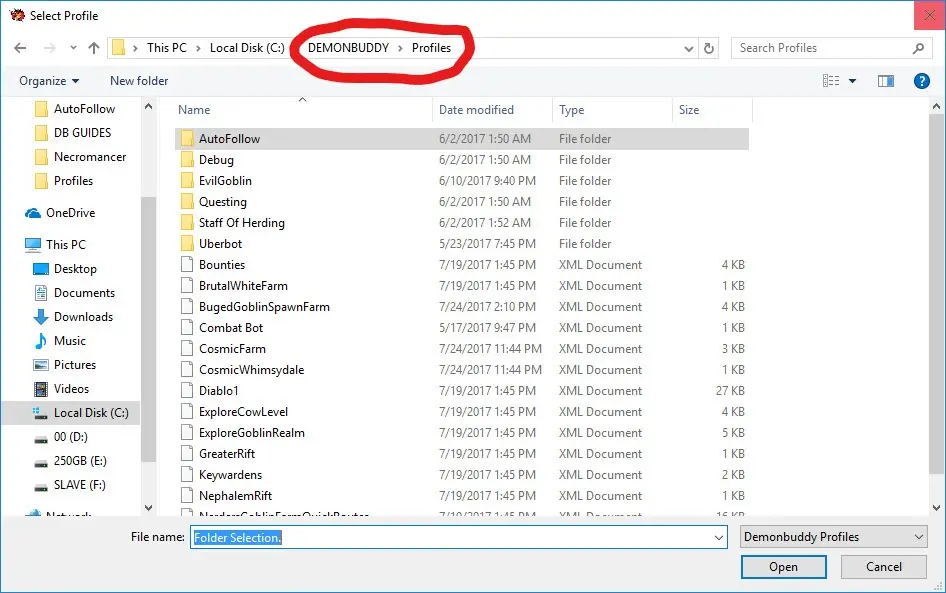Select the BrutalWhiteFarm file
This screenshot has width=946, height=593.
click(462, 286)
